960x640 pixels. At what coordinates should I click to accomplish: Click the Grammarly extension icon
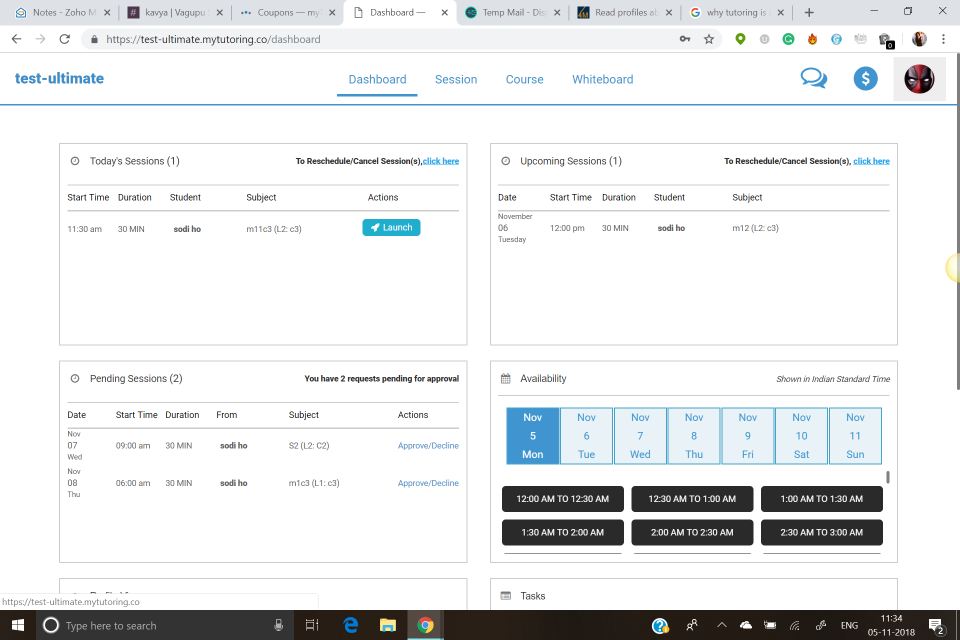tap(789, 39)
